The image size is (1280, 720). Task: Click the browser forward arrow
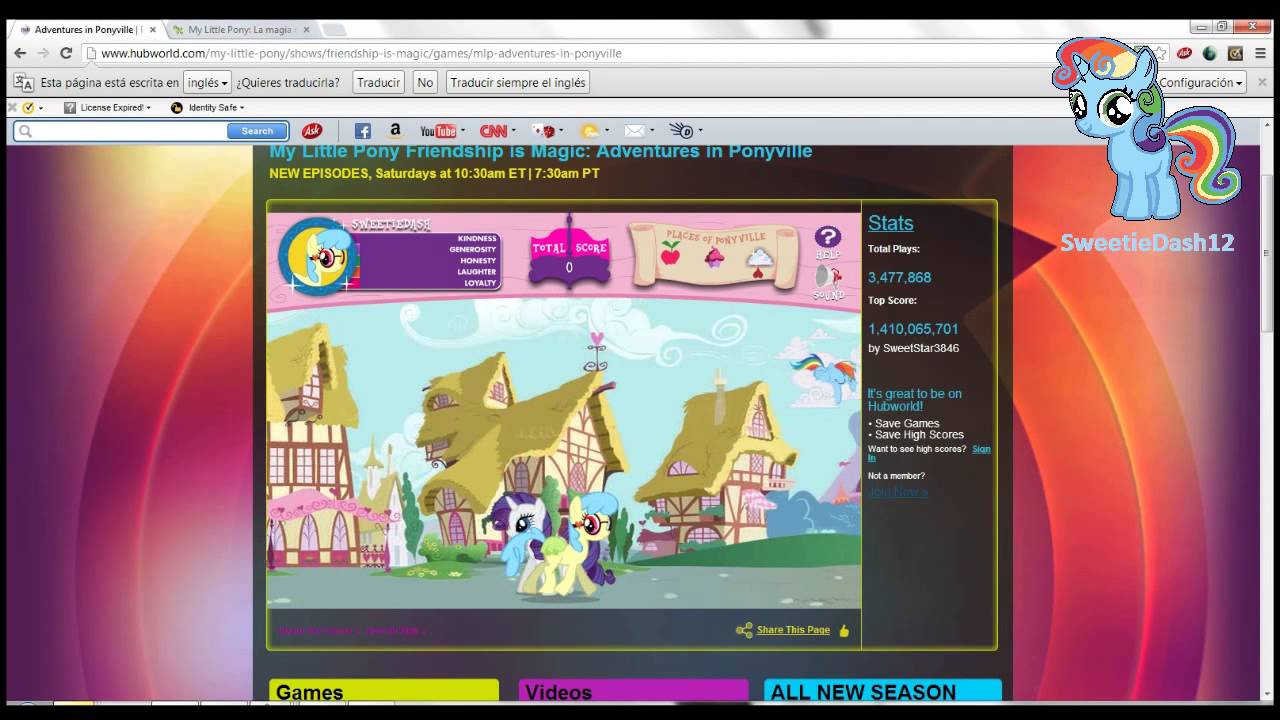(x=43, y=53)
